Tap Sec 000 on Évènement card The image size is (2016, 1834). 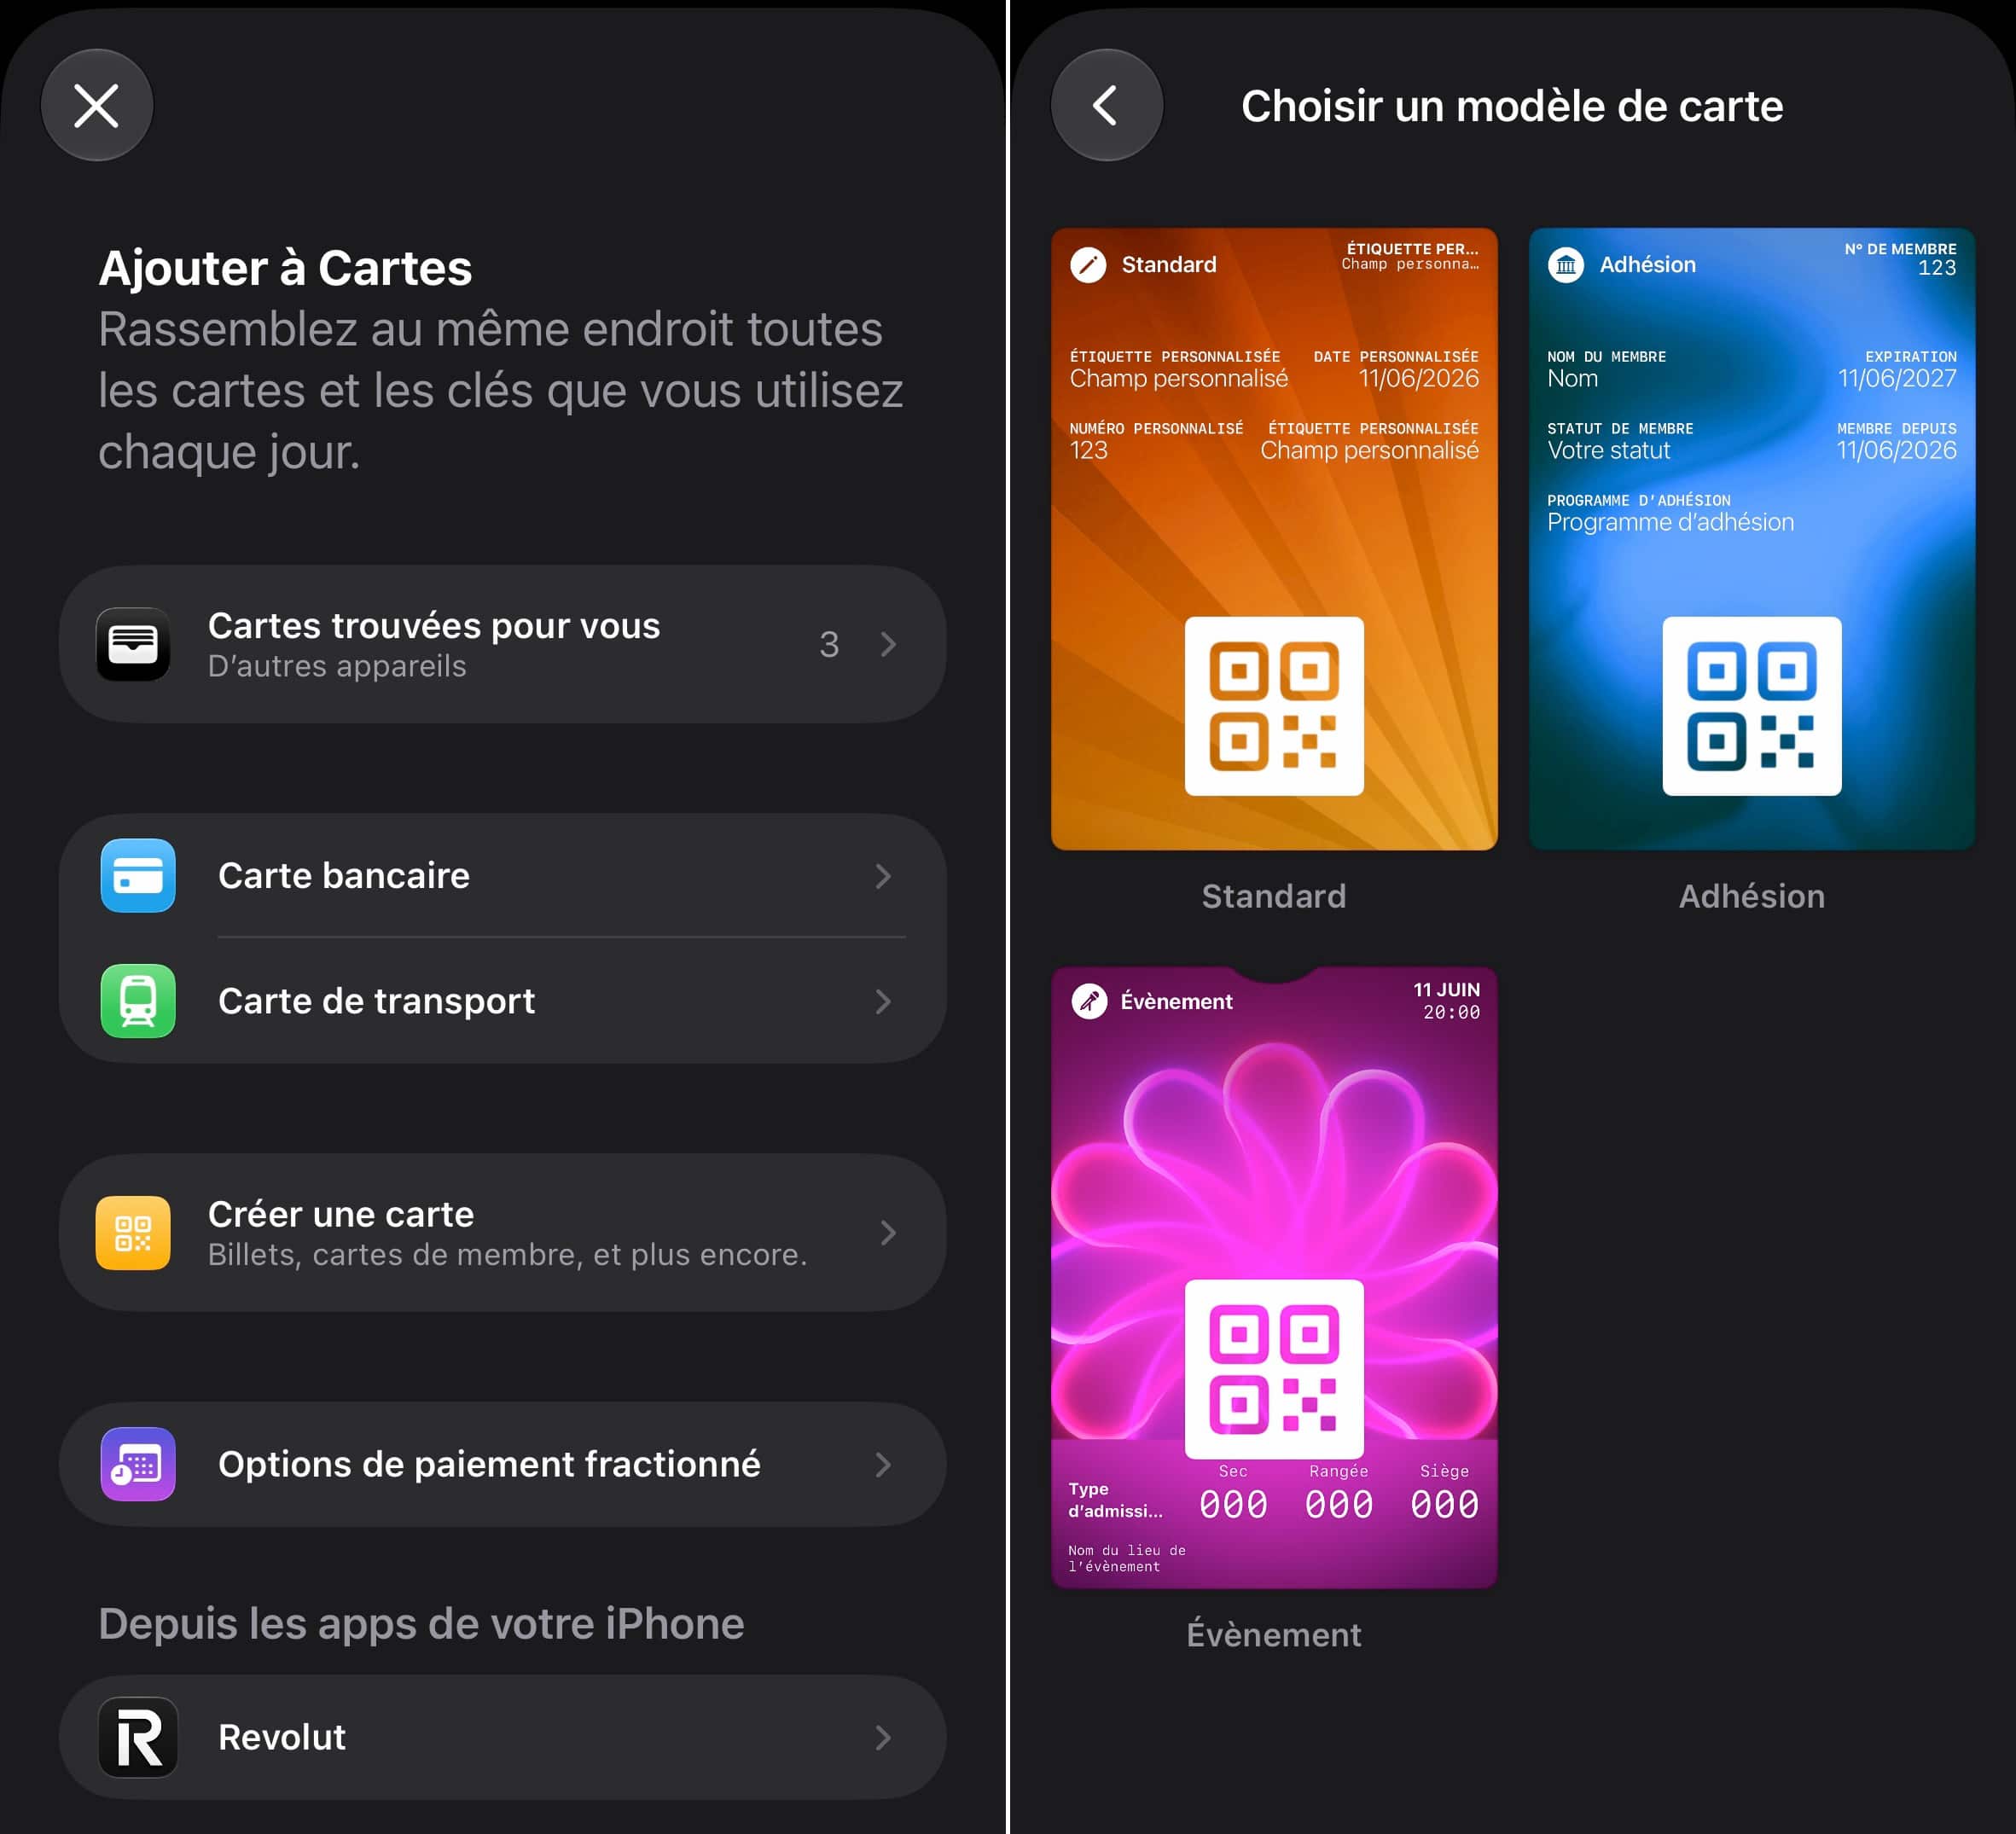tap(1233, 1493)
